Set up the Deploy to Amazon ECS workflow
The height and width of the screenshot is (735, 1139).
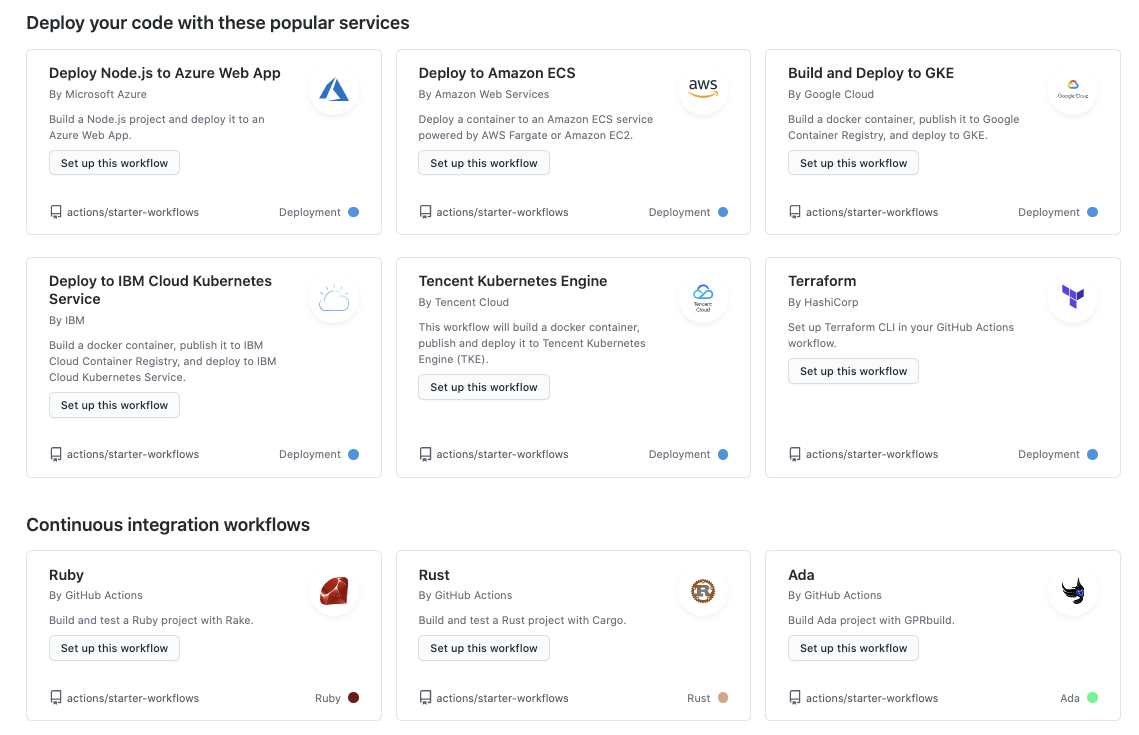click(x=484, y=162)
